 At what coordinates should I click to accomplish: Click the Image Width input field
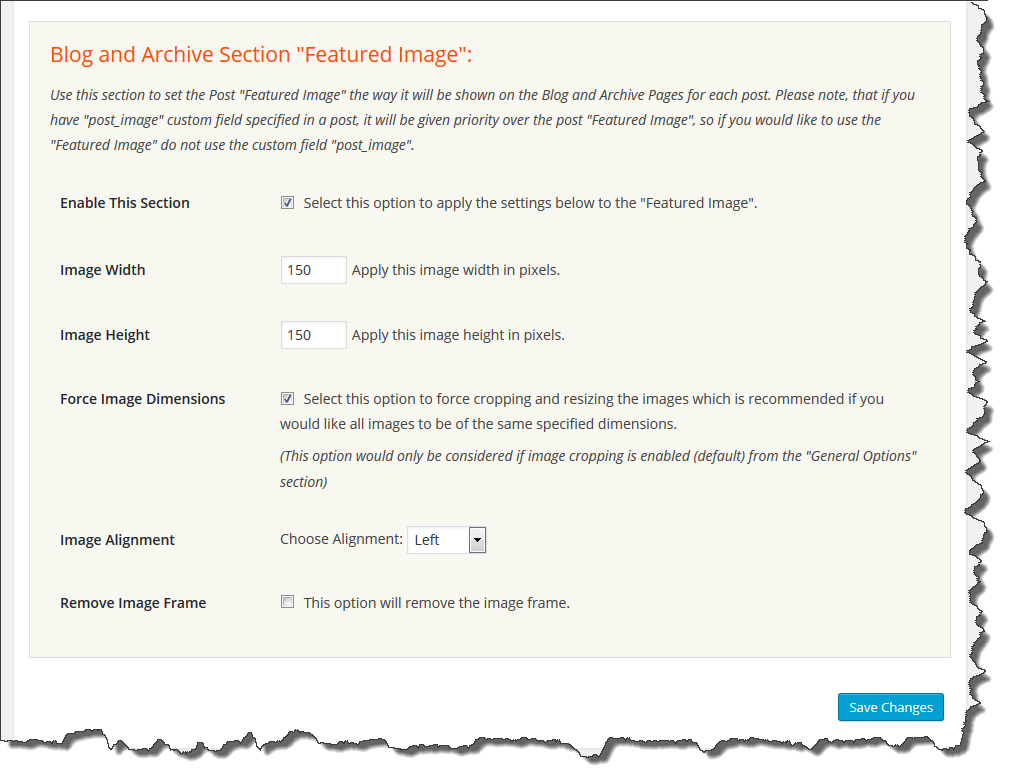314,270
